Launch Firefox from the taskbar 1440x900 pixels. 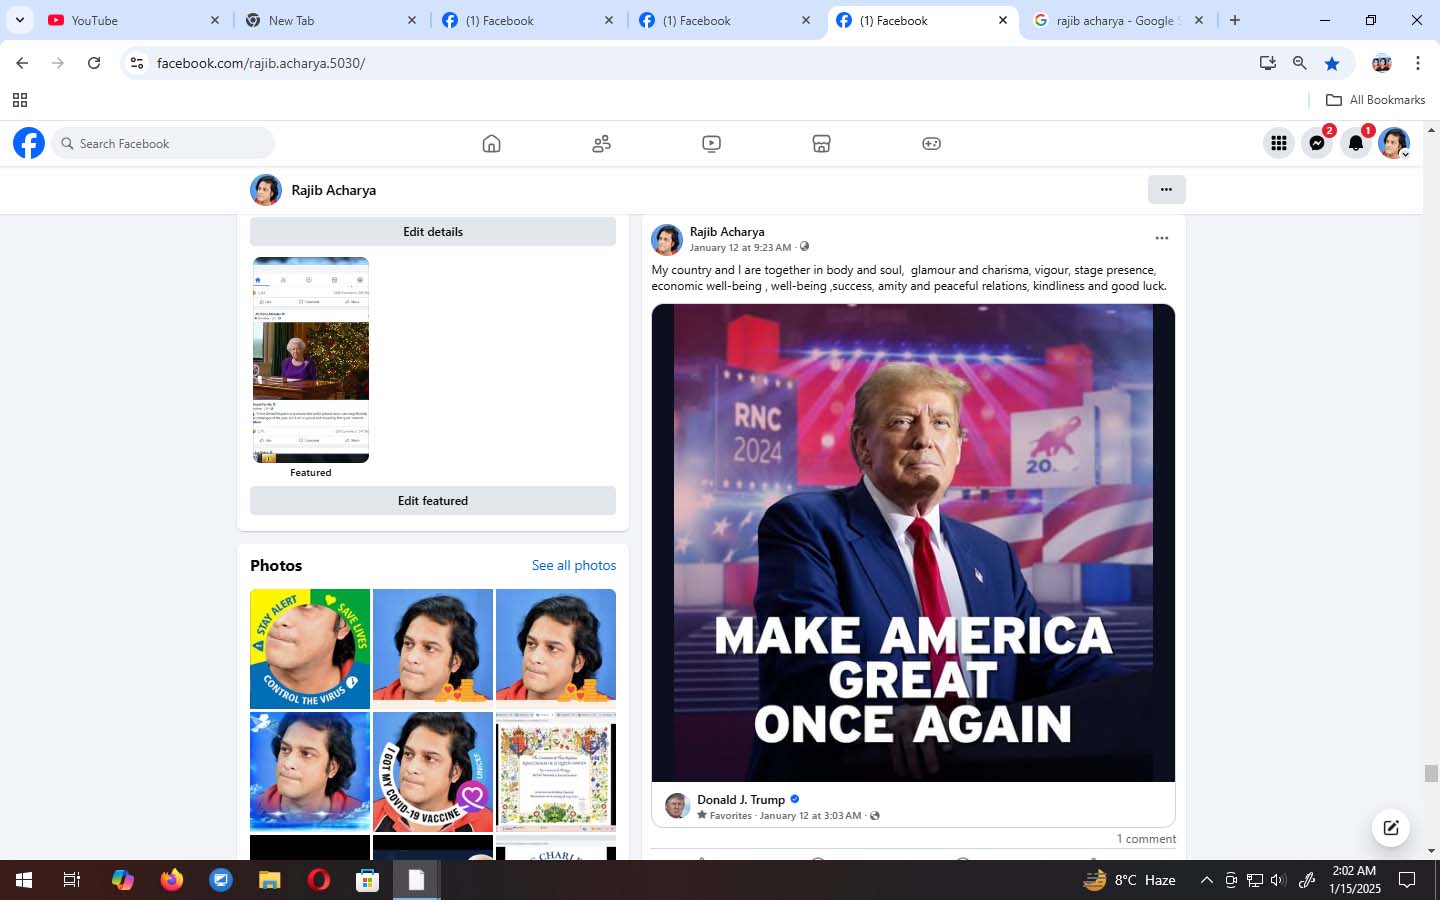pos(172,880)
